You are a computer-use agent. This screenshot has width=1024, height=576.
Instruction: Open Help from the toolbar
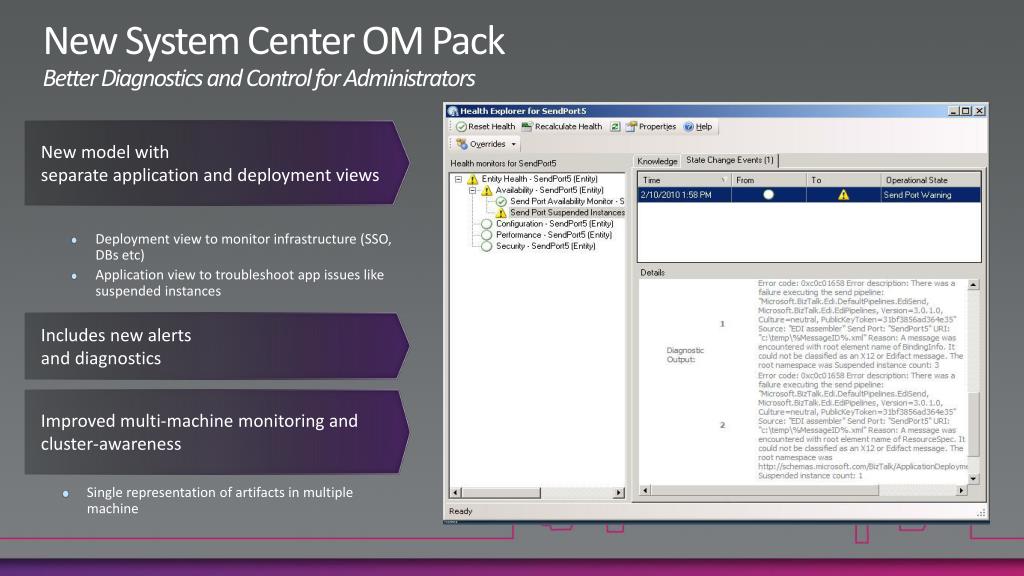698,127
